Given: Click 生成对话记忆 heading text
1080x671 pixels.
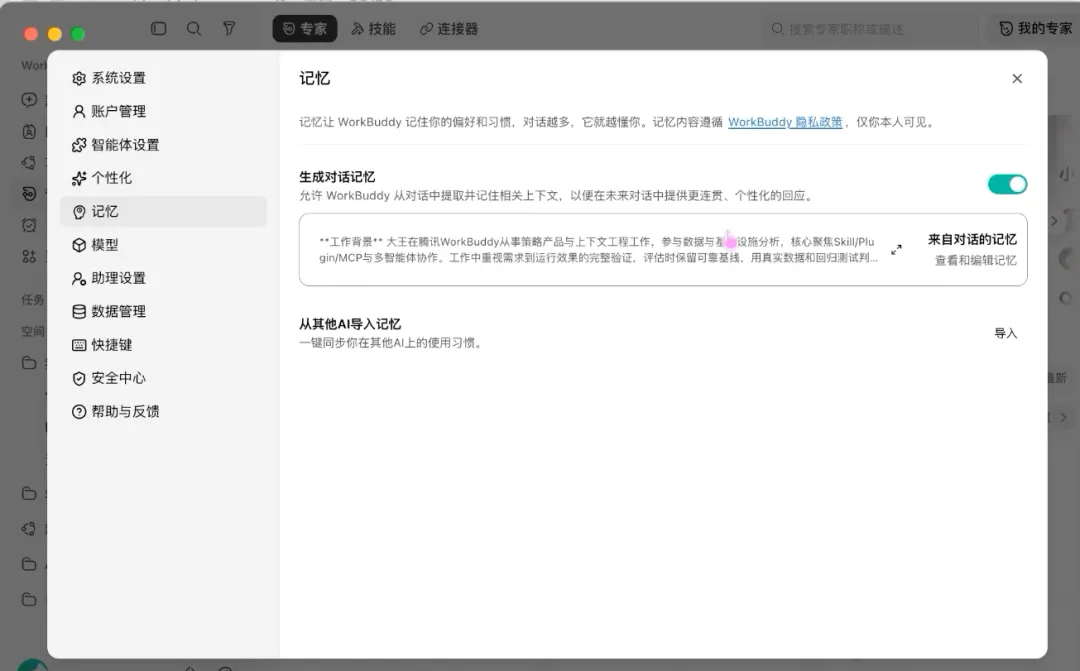Looking at the screenshot, I should (337, 177).
